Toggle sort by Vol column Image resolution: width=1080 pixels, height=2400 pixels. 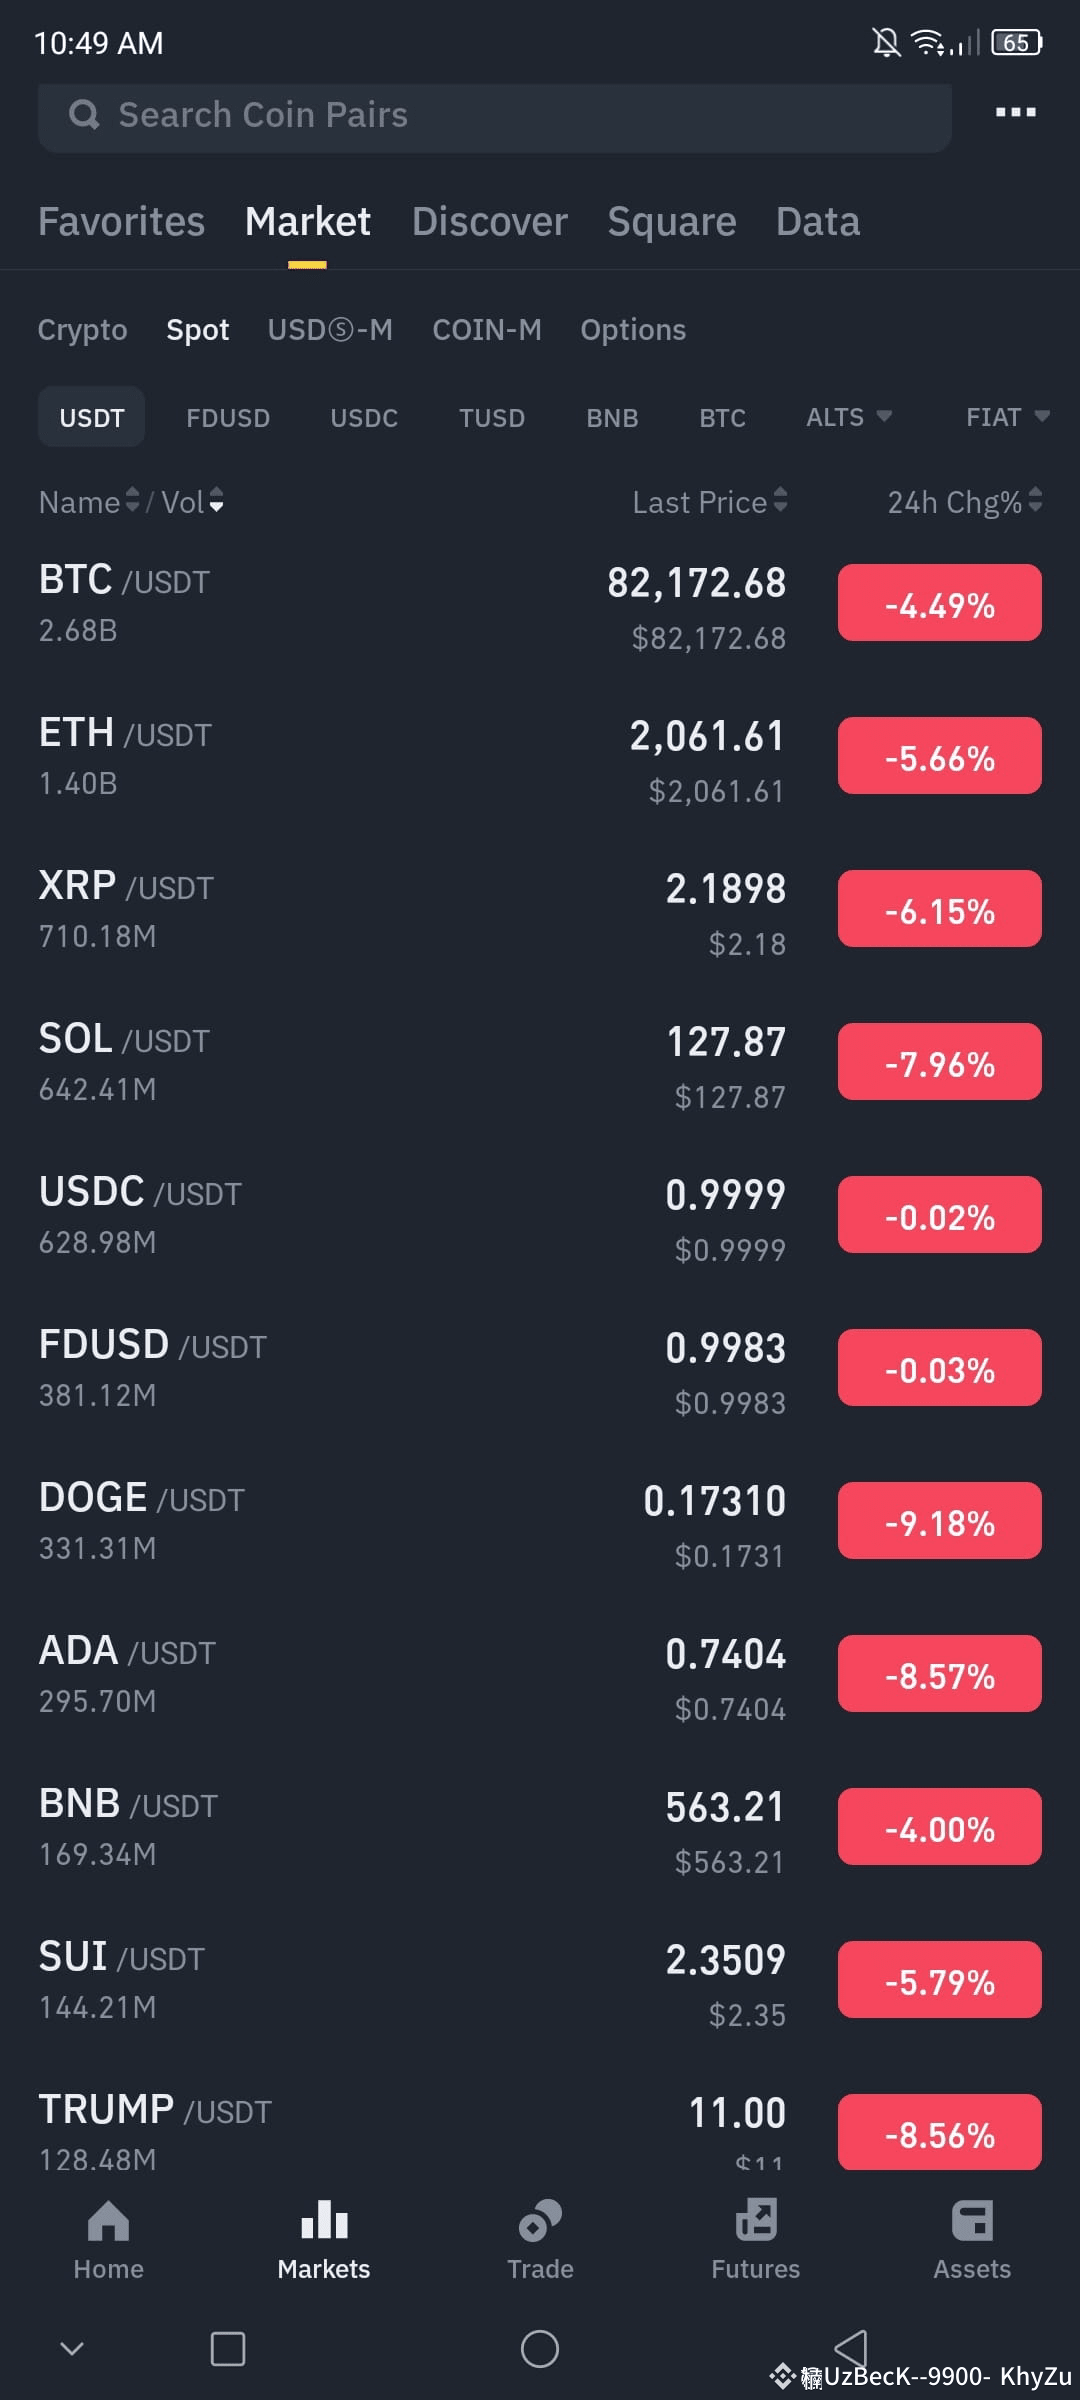click(x=193, y=502)
